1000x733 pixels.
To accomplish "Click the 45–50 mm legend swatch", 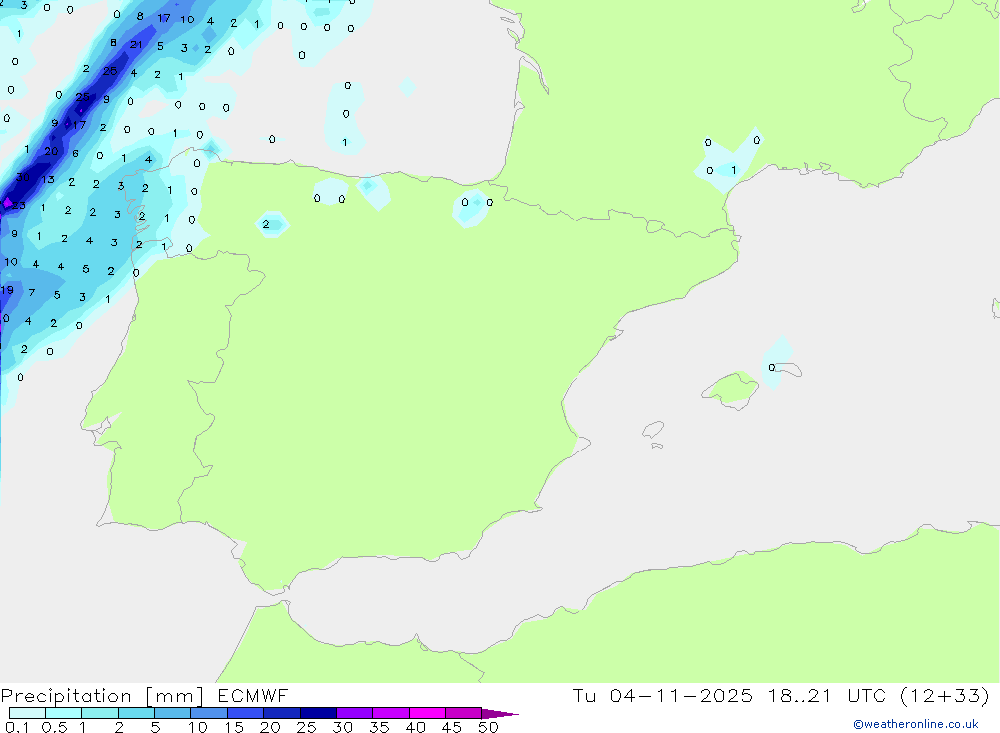I will [x=463, y=713].
